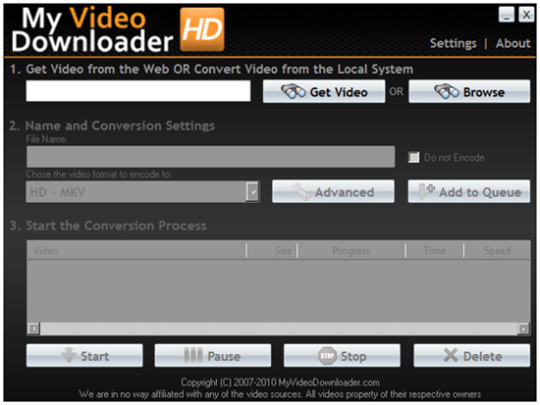Click the Browse button label
Viewport: 540px width, 405px height.
pyautogui.click(x=484, y=92)
